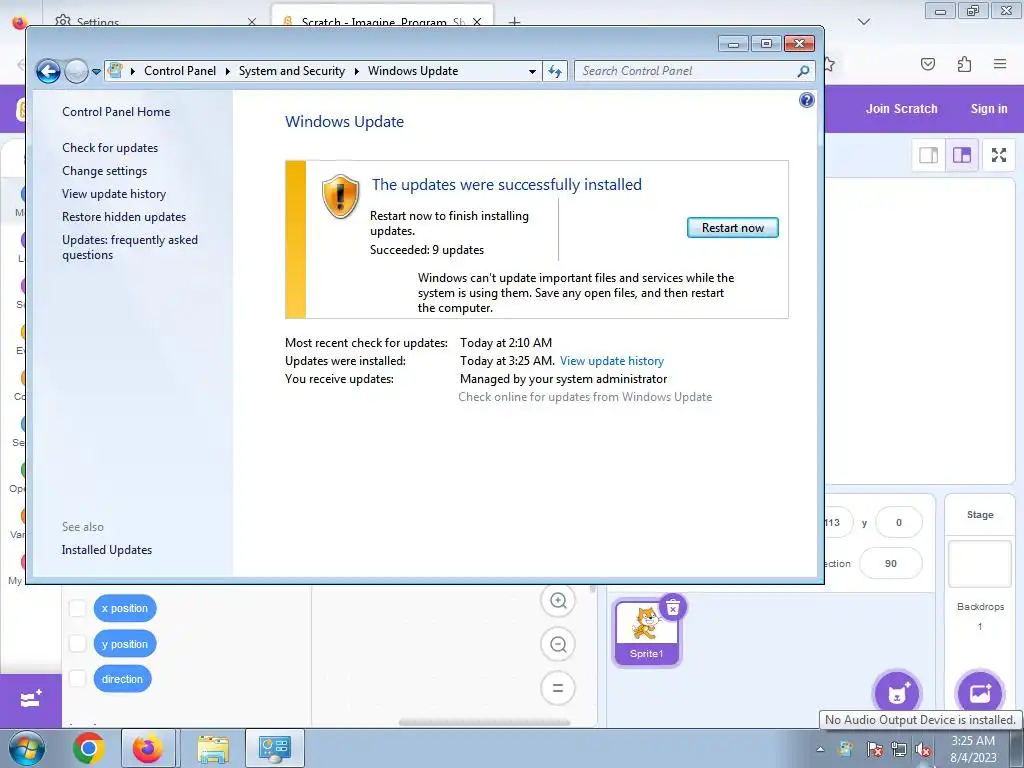The width and height of the screenshot is (1024, 768).
Task: Zoom out on Scratch code workspace
Action: [x=558, y=645]
